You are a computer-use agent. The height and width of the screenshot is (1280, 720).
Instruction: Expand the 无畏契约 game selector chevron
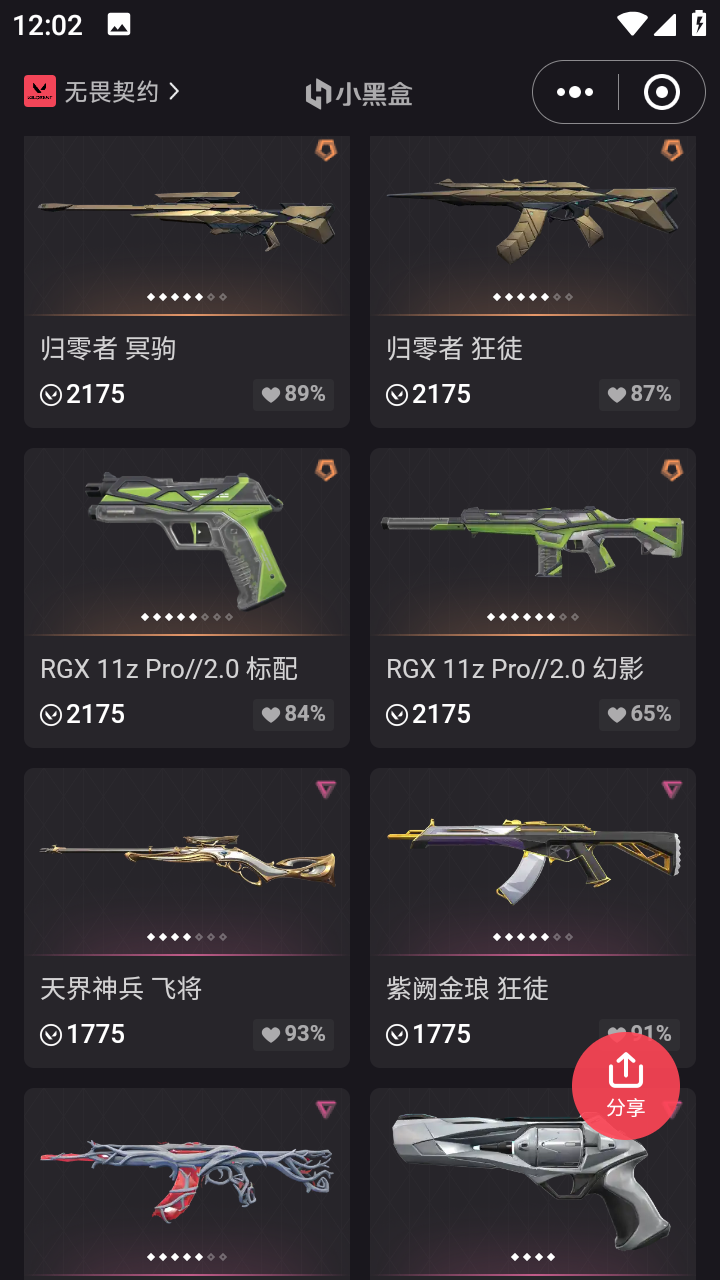pyautogui.click(x=175, y=91)
